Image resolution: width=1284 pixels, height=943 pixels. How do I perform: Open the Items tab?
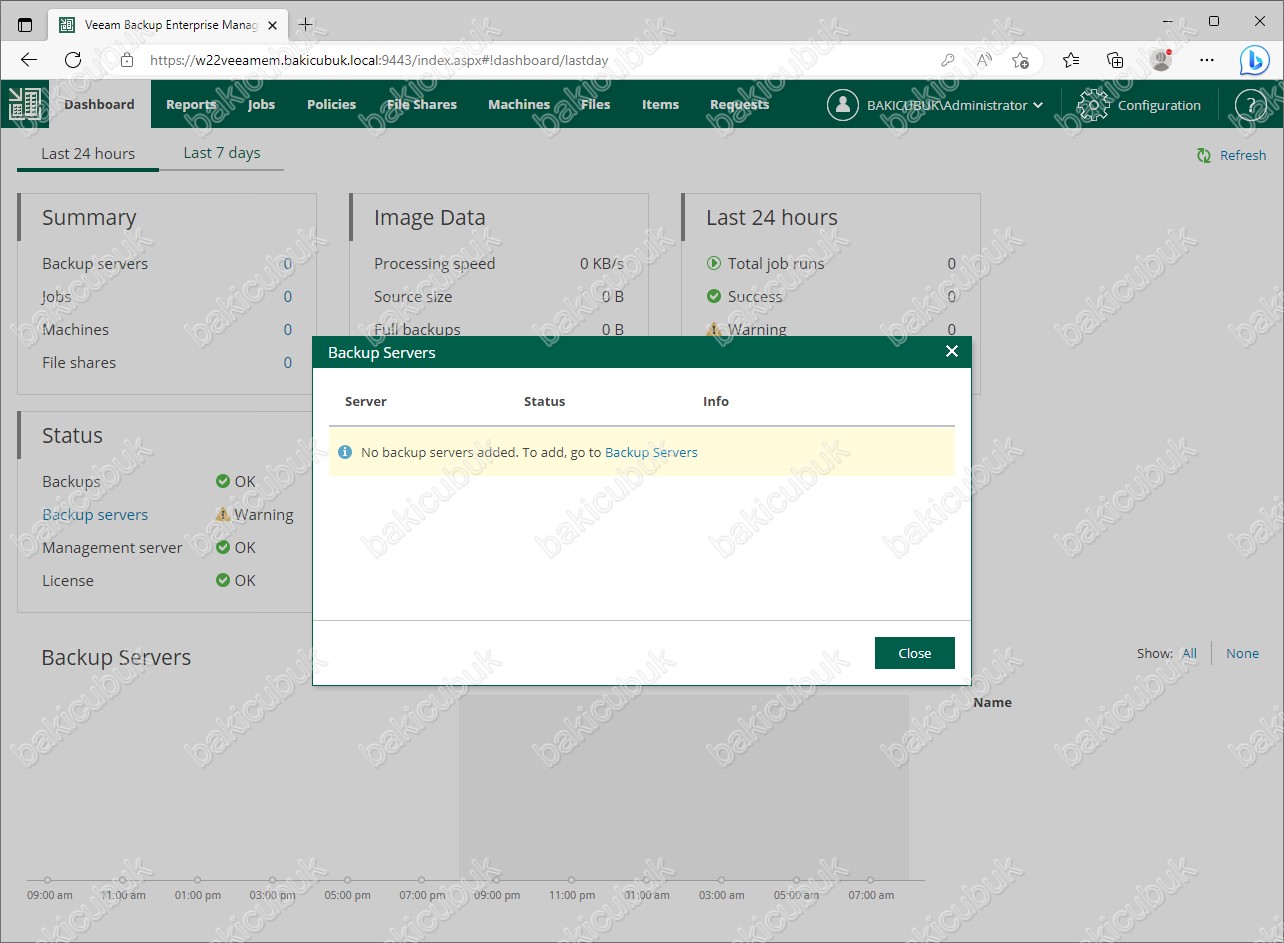click(660, 104)
